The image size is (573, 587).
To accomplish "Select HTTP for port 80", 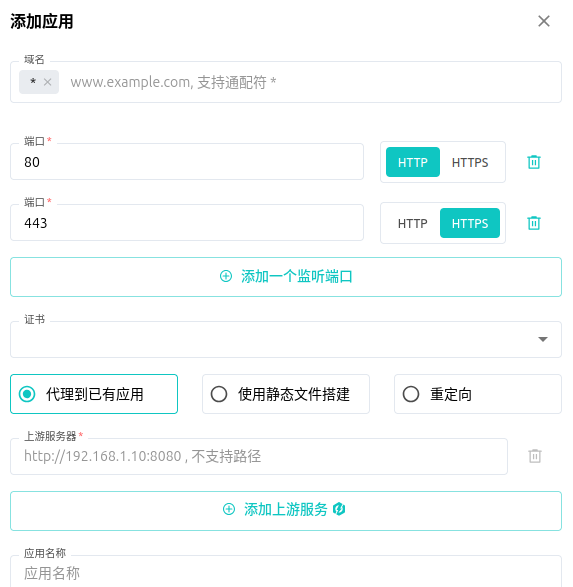I will point(412,162).
